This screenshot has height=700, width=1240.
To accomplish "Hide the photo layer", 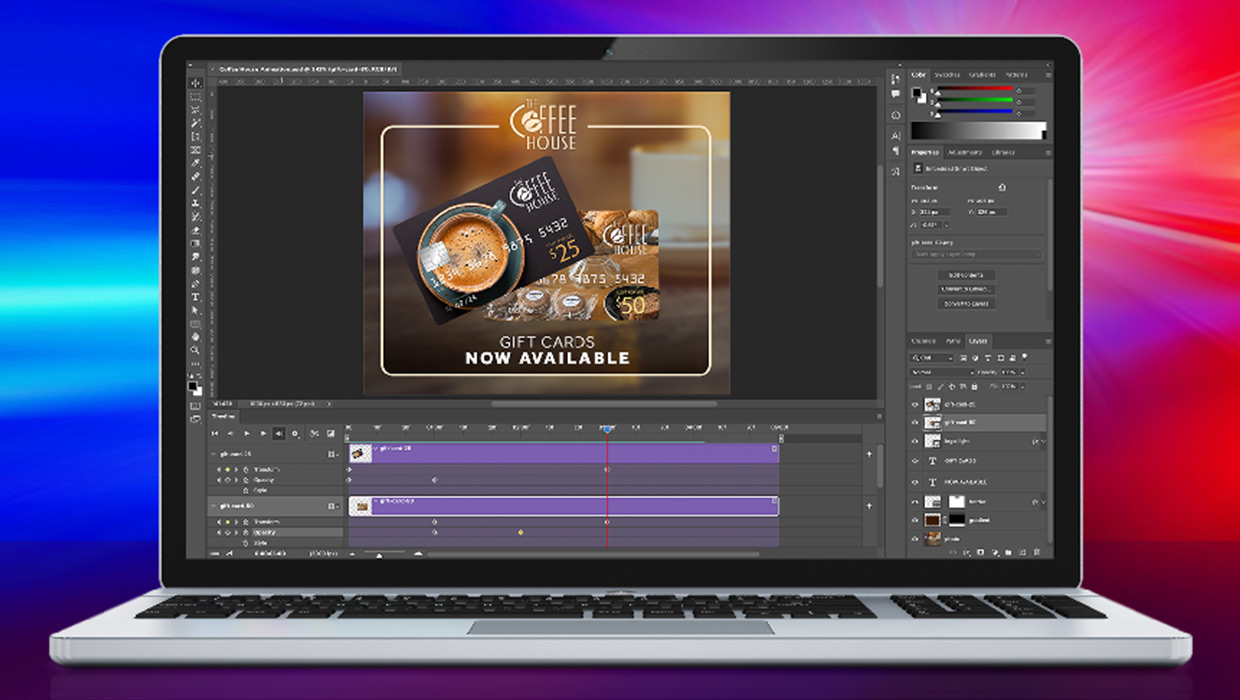I will click(x=915, y=538).
